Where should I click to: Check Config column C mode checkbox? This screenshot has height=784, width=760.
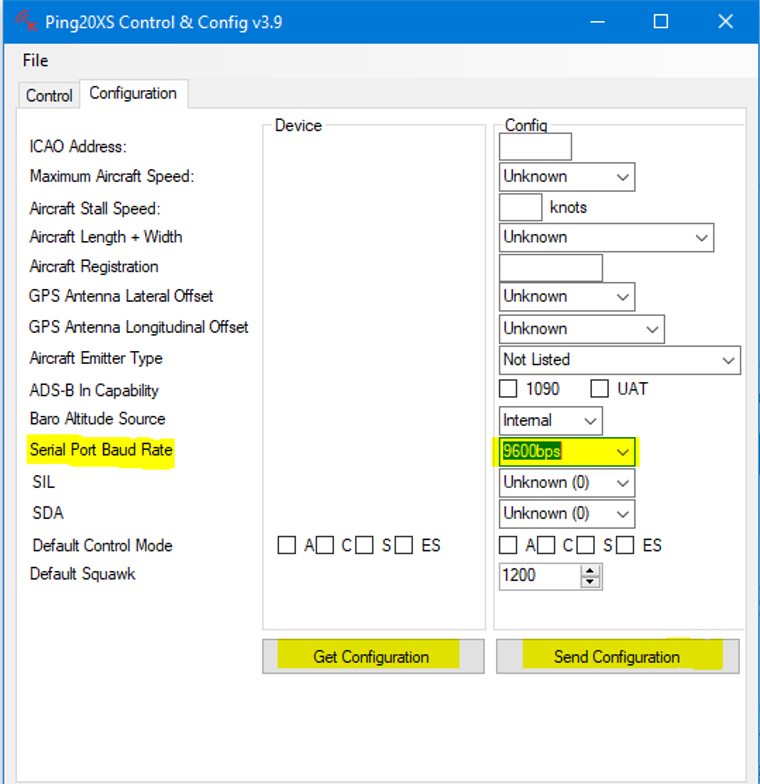click(546, 545)
